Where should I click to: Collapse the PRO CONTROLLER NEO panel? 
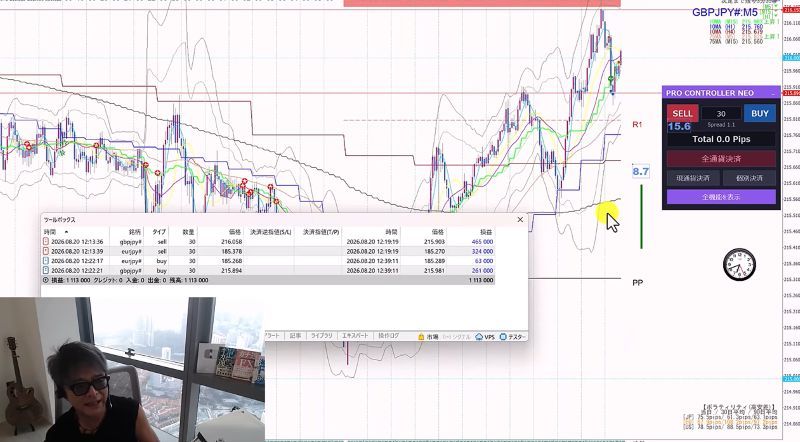pyautogui.click(x=773, y=93)
